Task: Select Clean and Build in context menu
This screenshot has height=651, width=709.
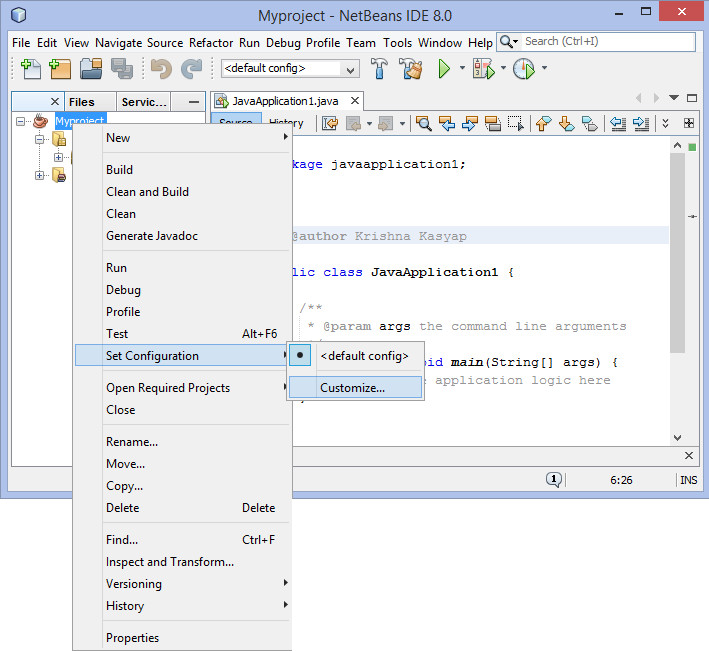Action: pyautogui.click(x=147, y=192)
